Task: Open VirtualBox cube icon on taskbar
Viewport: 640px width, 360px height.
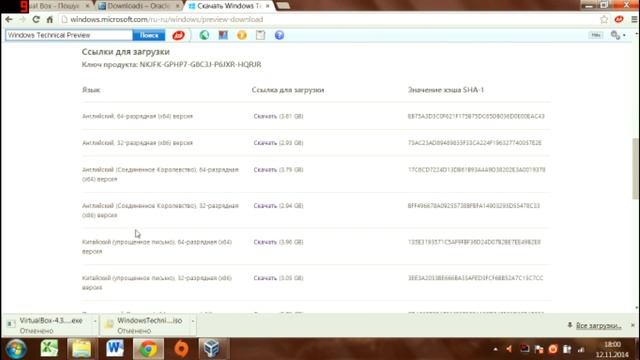Action: 211,349
